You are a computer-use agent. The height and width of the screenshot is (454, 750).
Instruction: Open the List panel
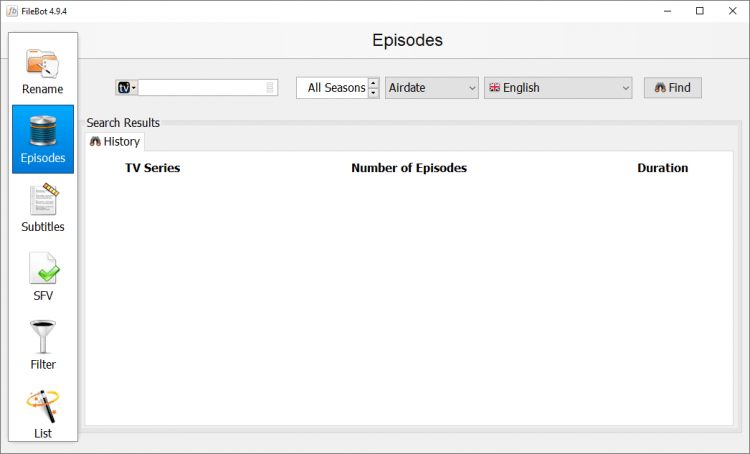pos(42,414)
